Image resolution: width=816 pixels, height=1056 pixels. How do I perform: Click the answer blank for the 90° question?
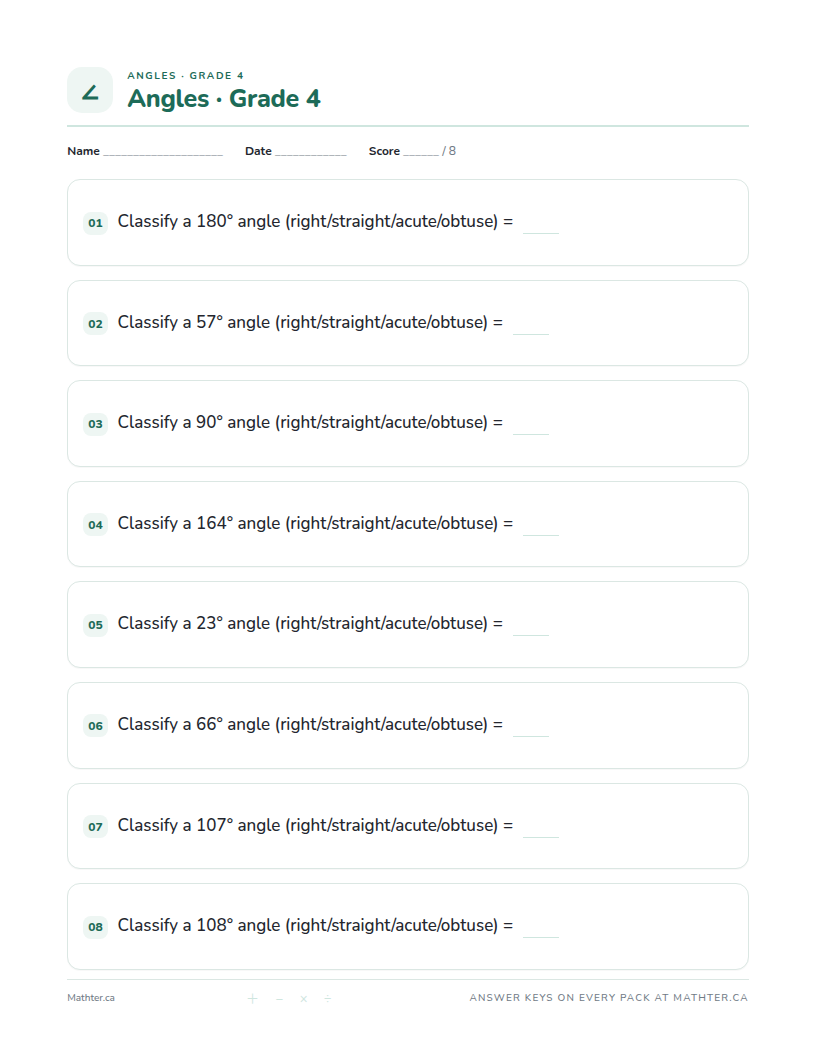click(x=531, y=426)
